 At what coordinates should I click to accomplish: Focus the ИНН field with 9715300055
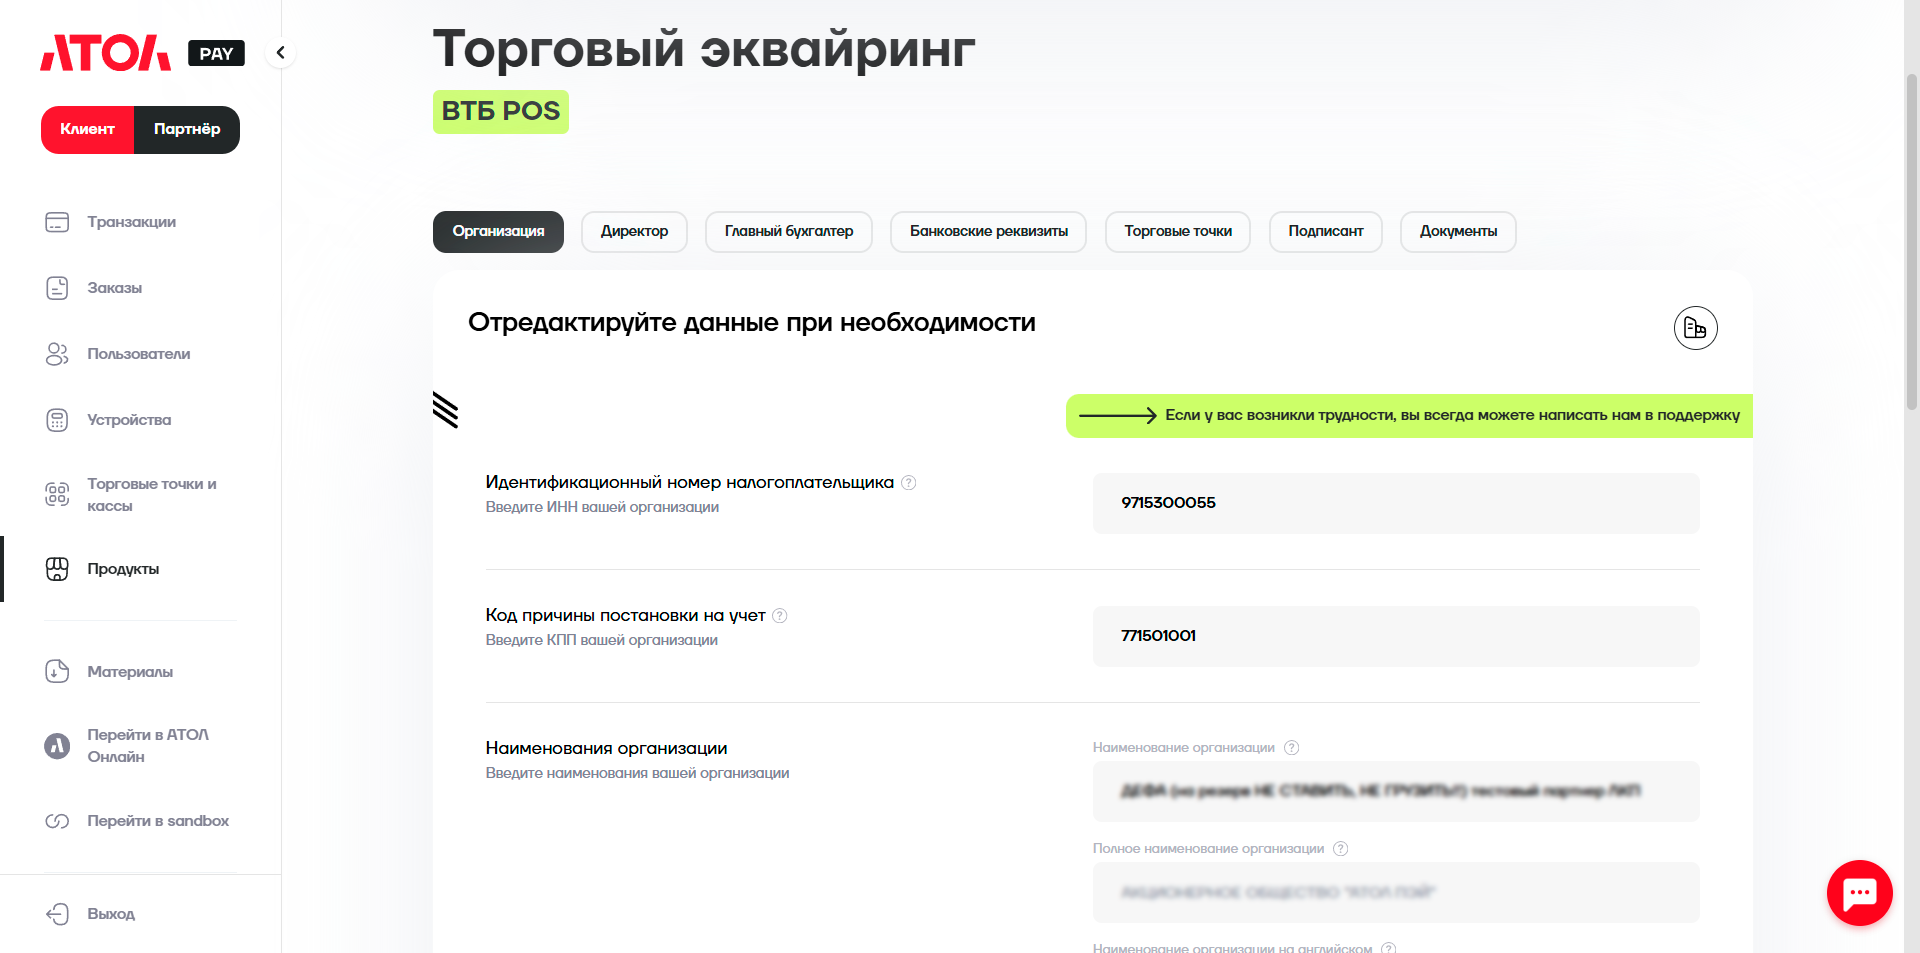[1396, 503]
